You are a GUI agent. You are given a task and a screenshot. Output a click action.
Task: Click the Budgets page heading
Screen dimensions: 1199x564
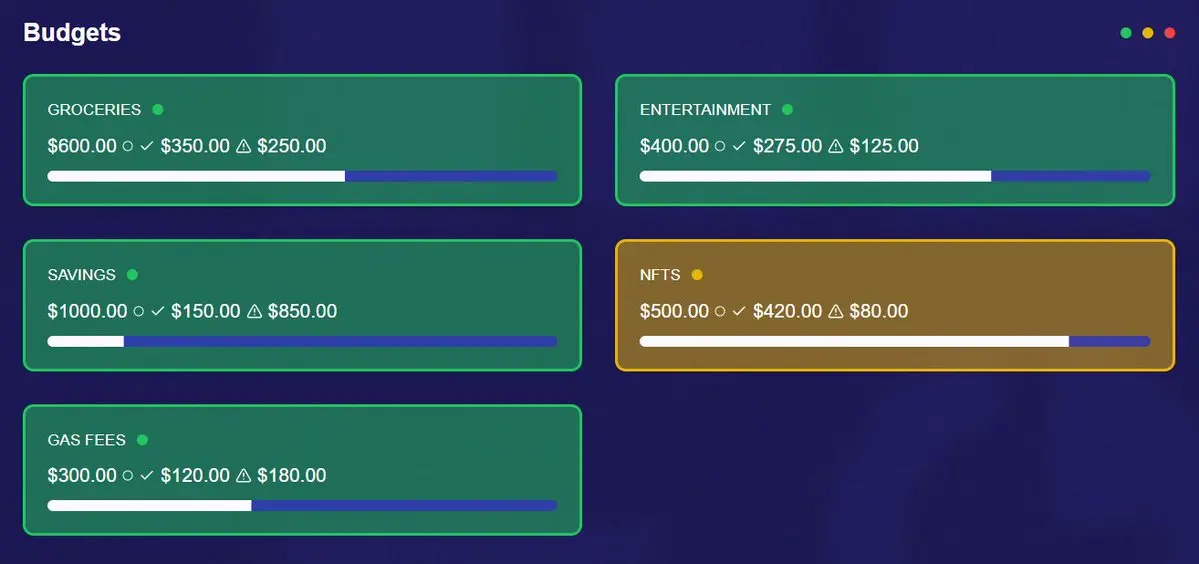coord(72,33)
